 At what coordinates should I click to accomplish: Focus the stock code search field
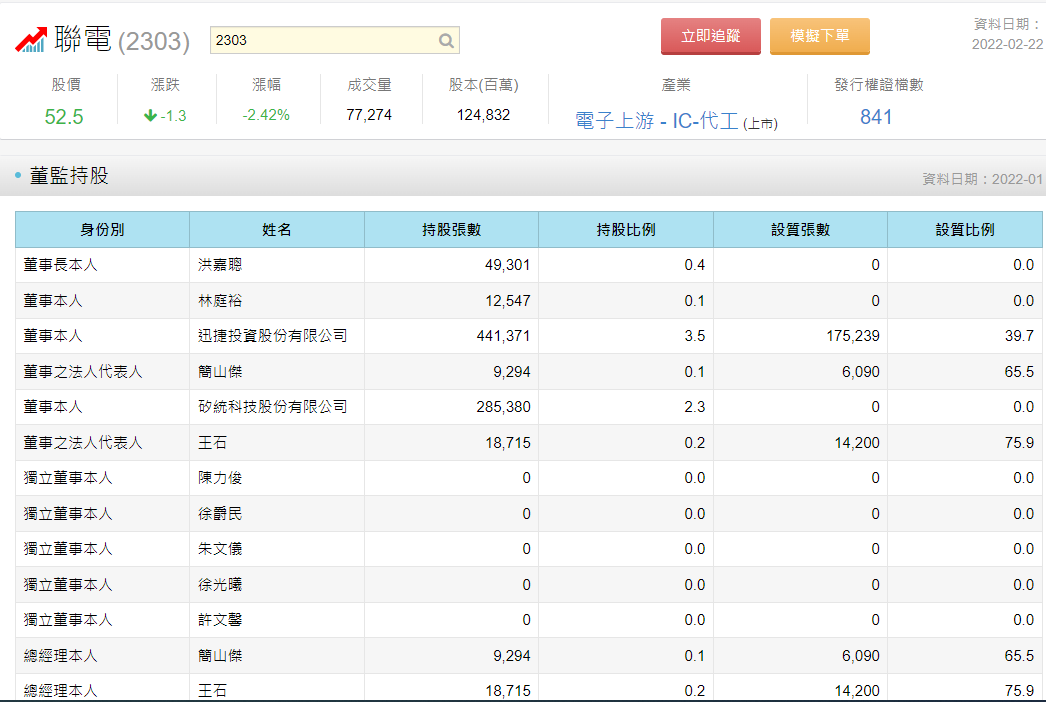(x=334, y=40)
